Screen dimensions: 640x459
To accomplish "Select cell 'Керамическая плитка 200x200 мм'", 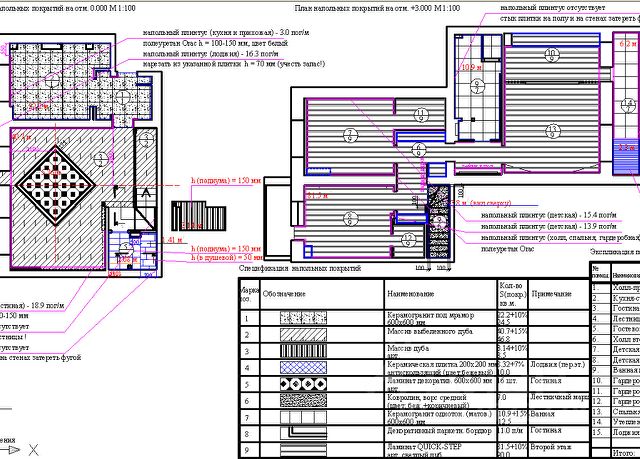I will pyautogui.click(x=441, y=368).
